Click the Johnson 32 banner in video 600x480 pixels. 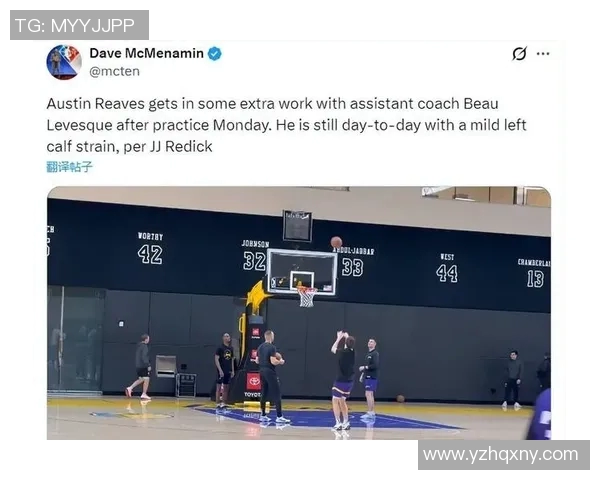[x=255, y=256]
